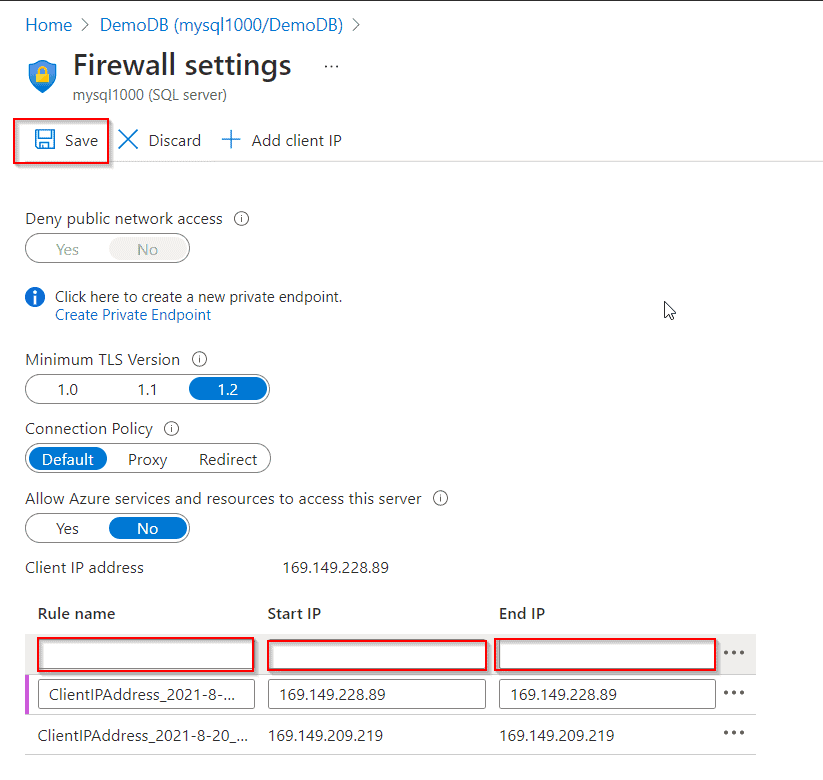Click the empty Rule name input field
823x780 pixels.
(x=144, y=653)
